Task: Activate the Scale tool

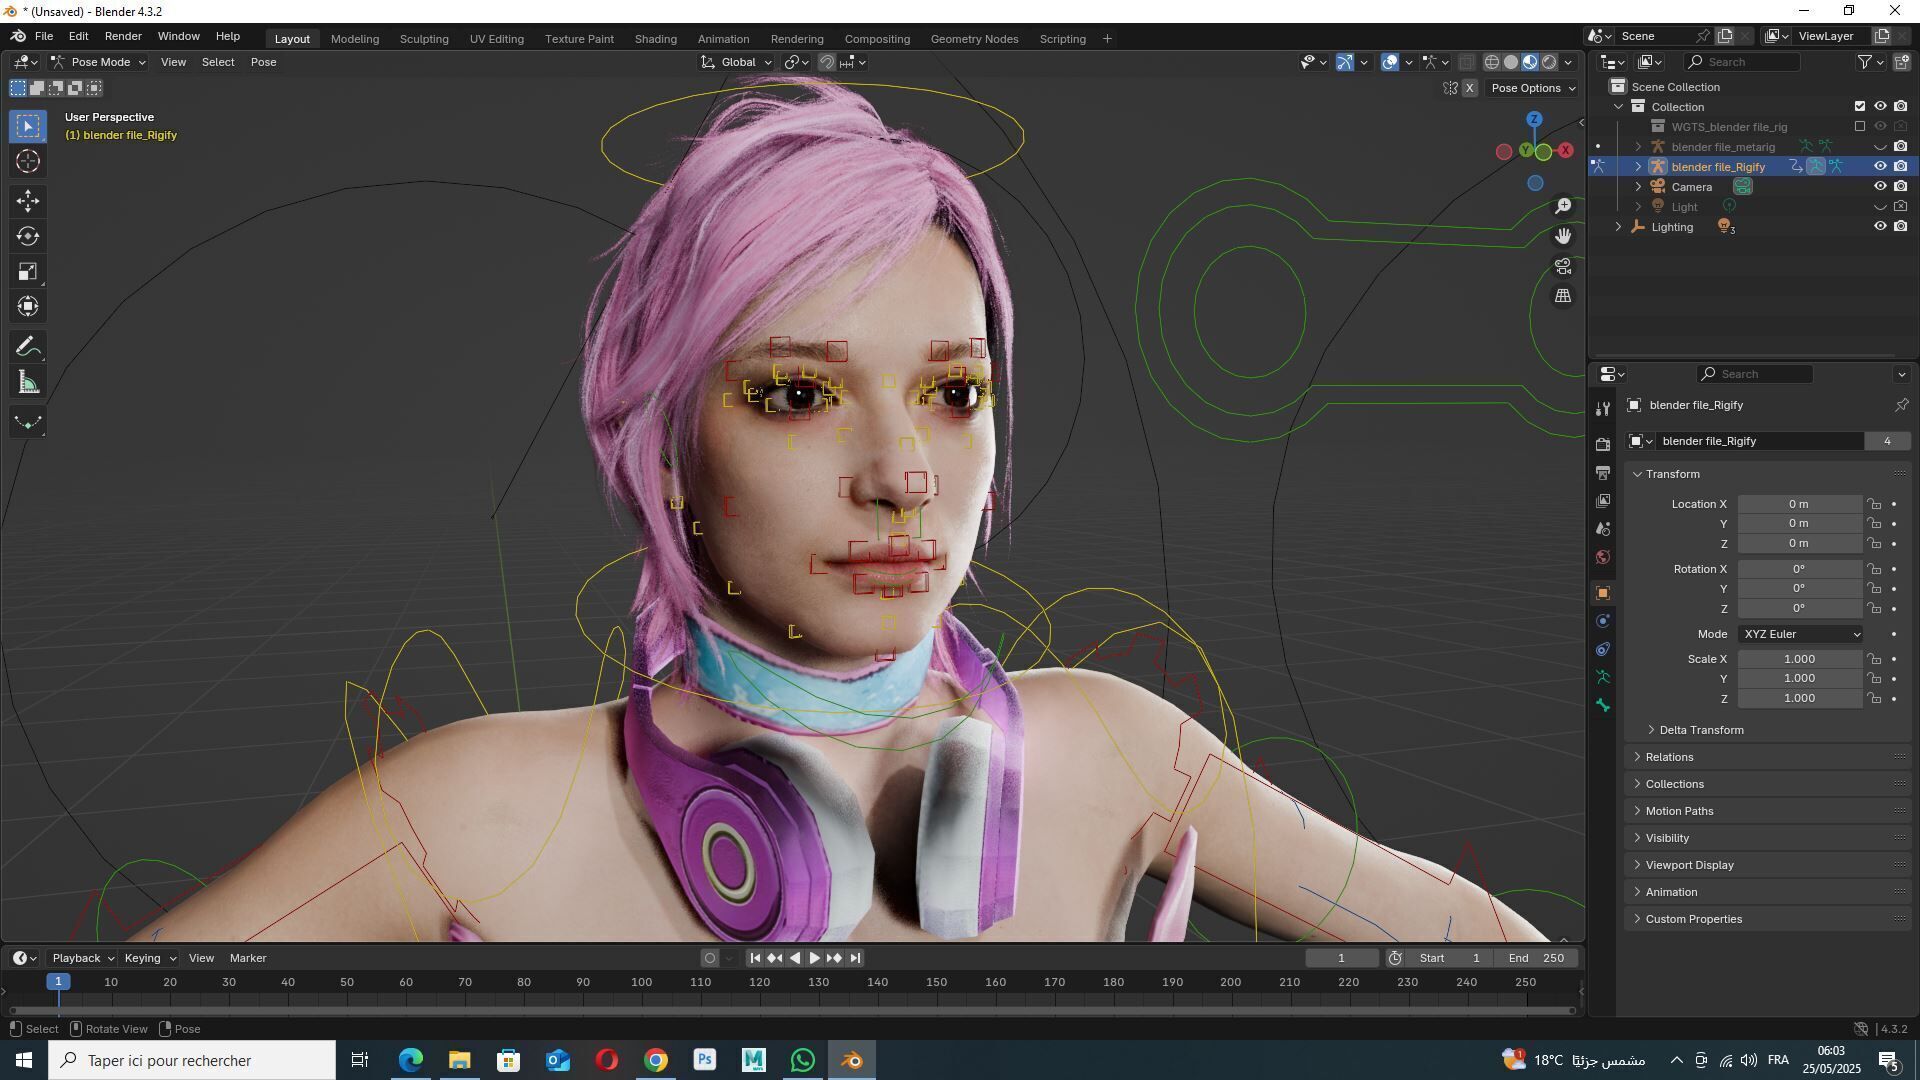Action: tap(28, 272)
